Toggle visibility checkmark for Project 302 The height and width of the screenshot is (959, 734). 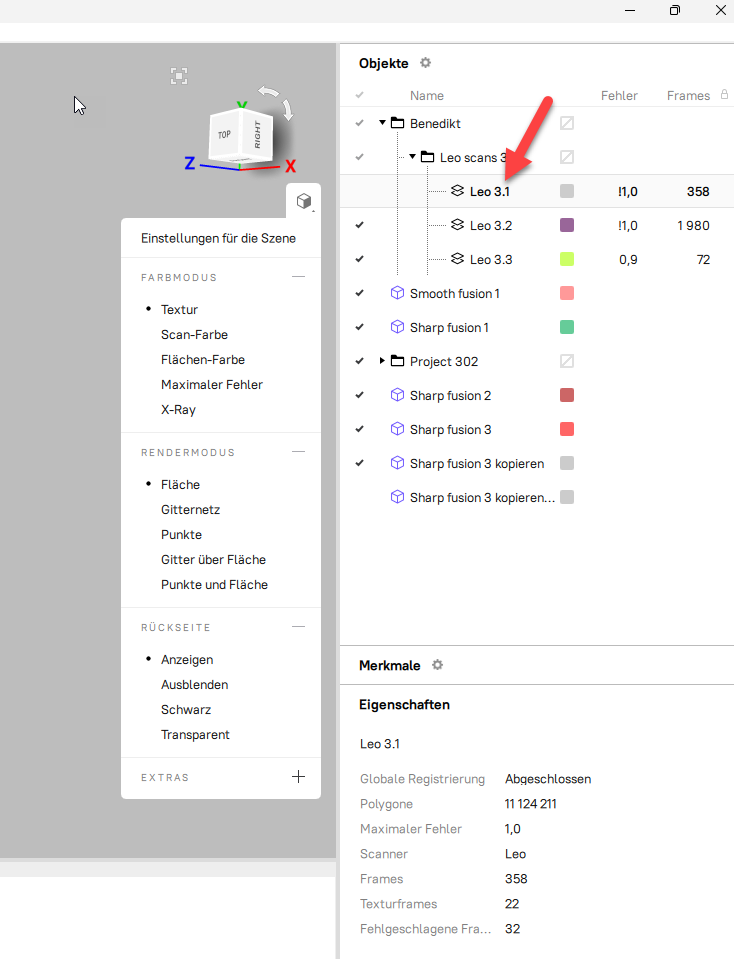click(x=360, y=361)
